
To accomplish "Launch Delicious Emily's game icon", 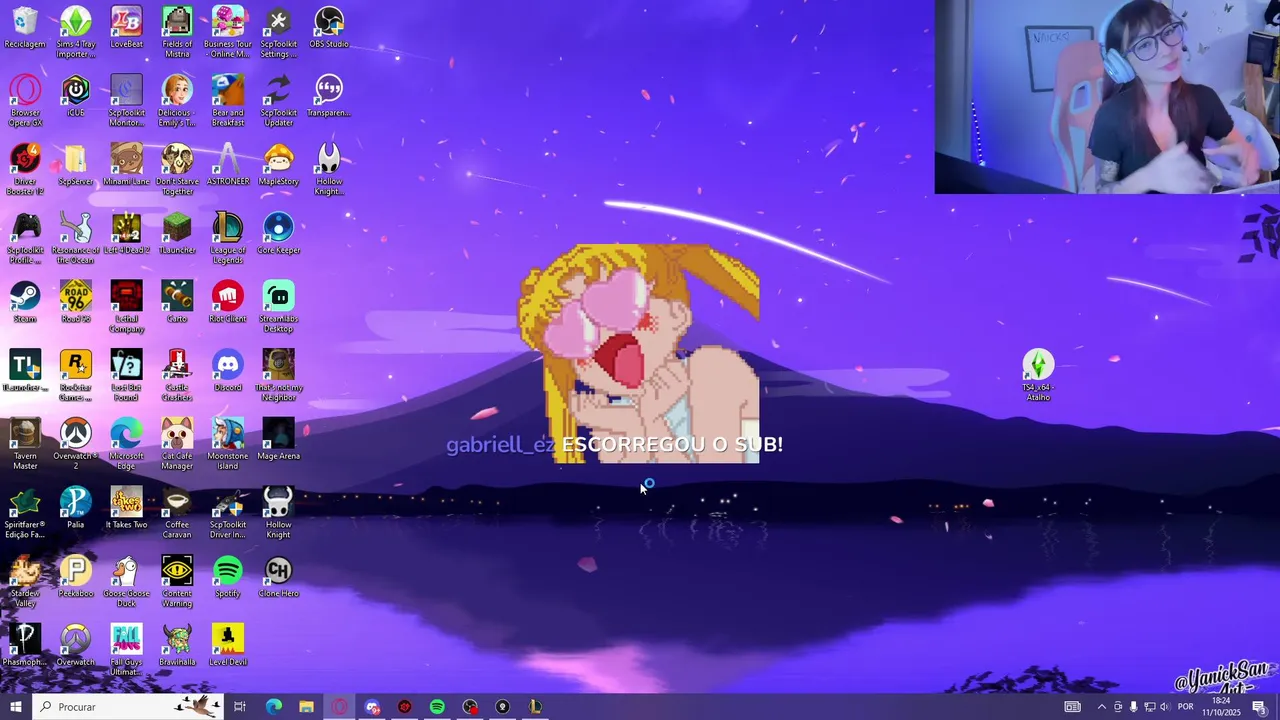I will (177, 101).
